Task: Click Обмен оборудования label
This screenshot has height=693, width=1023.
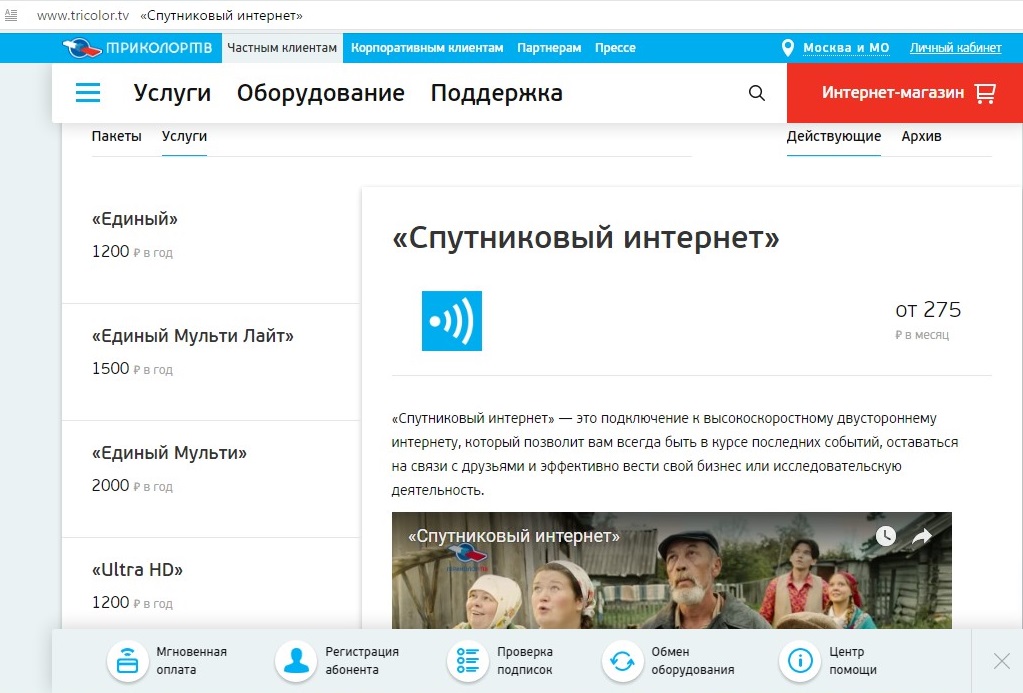Action: [x=692, y=660]
